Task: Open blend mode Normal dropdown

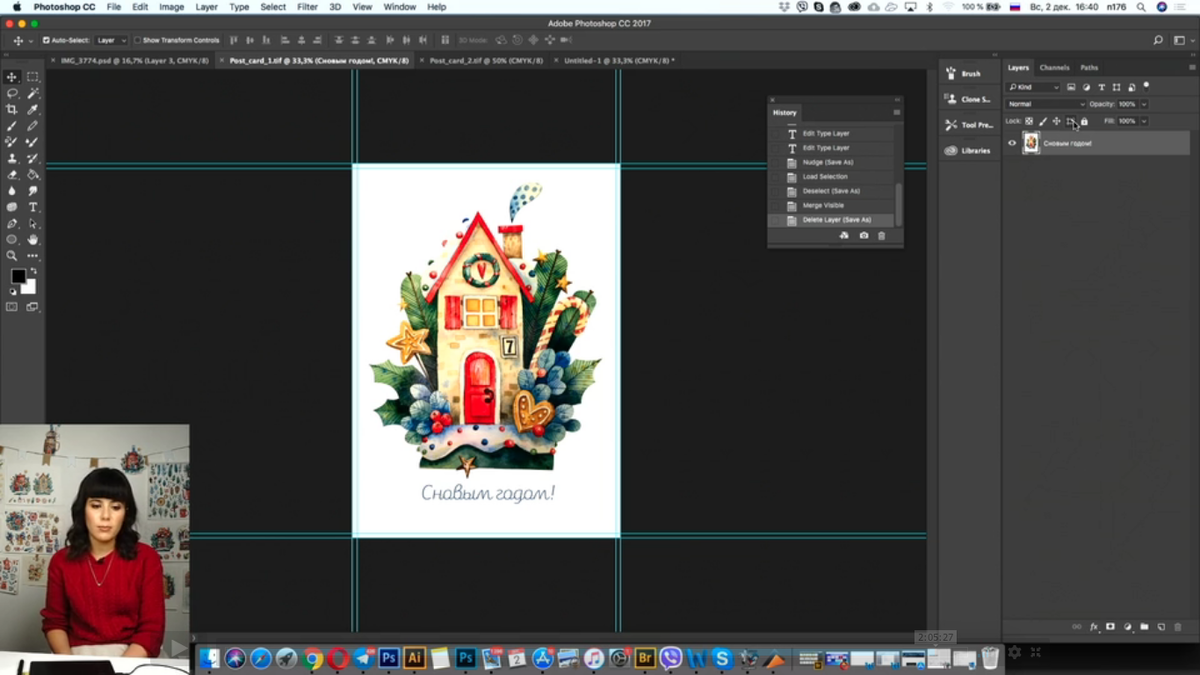Action: (1046, 104)
